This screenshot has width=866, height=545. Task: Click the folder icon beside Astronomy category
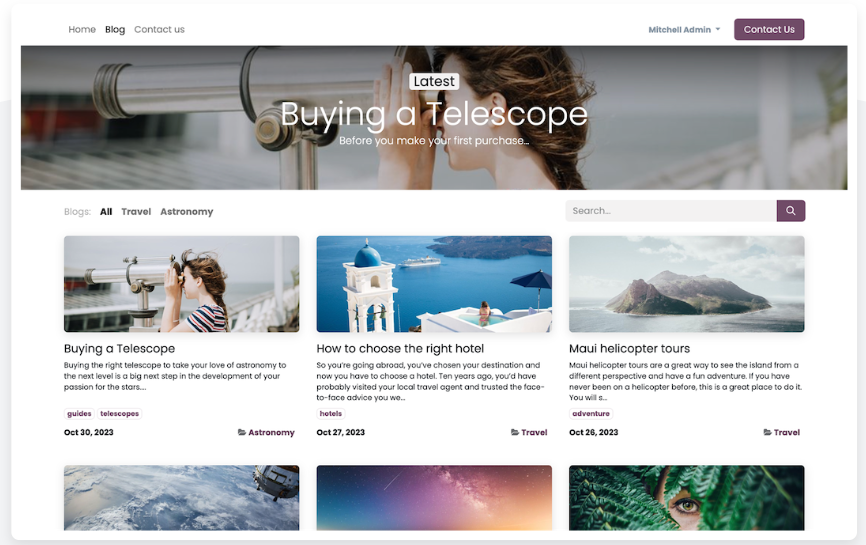pos(241,432)
